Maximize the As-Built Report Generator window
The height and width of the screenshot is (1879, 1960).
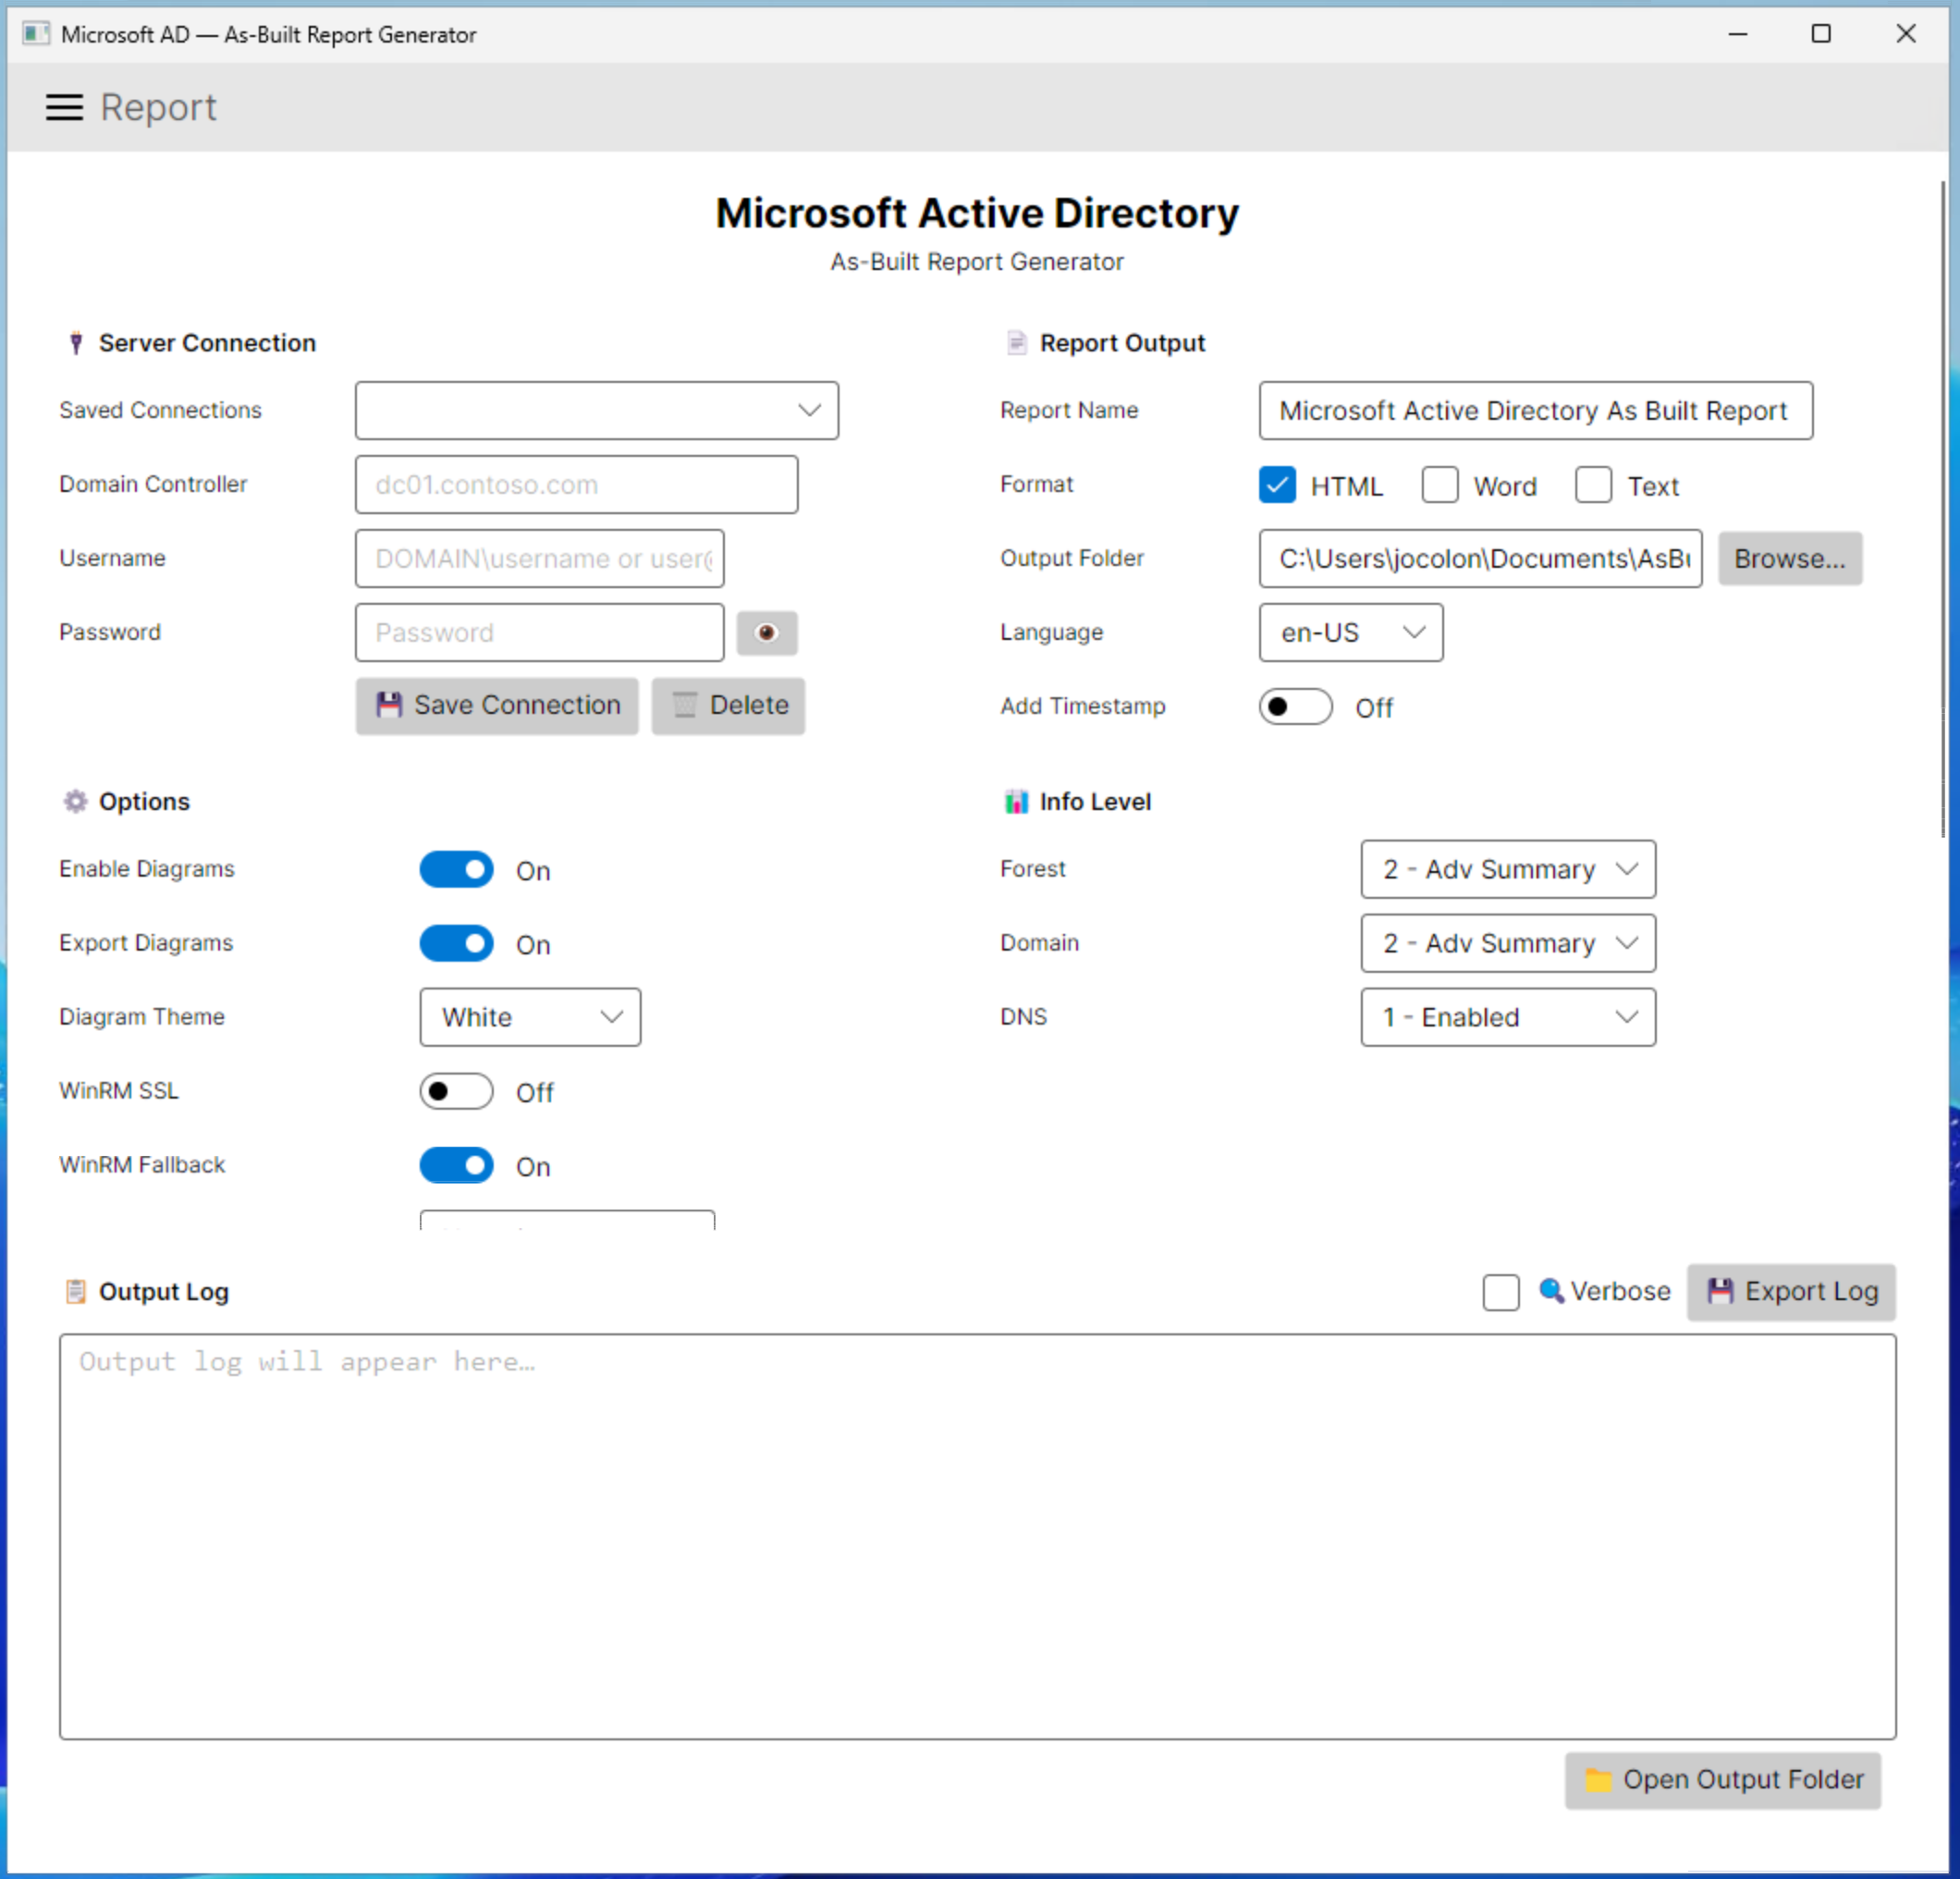1821,34
